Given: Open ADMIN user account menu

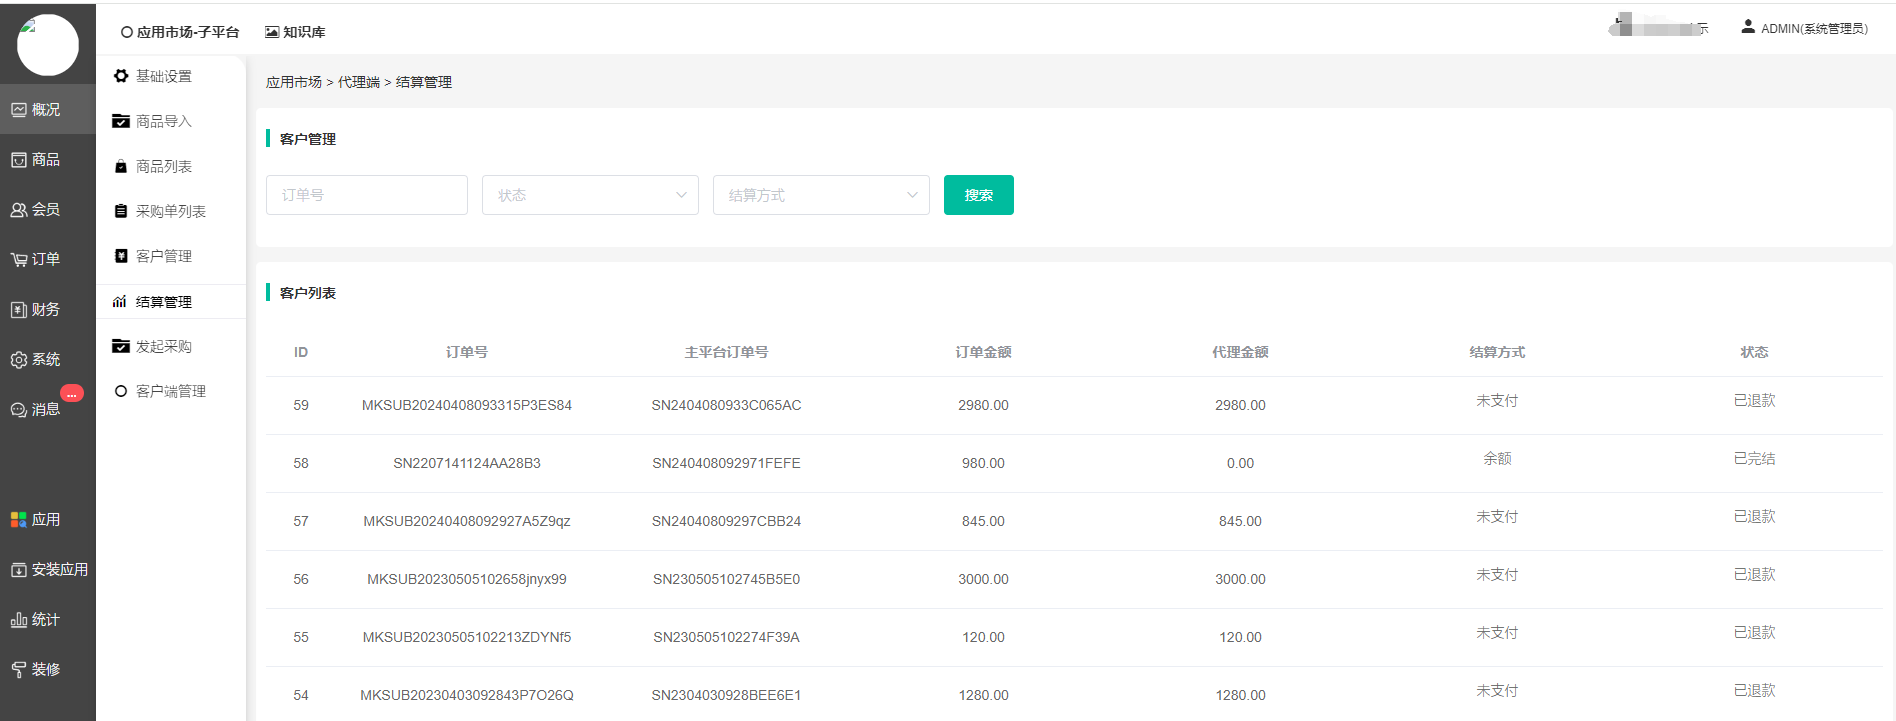Looking at the screenshot, I should [x=1804, y=28].
